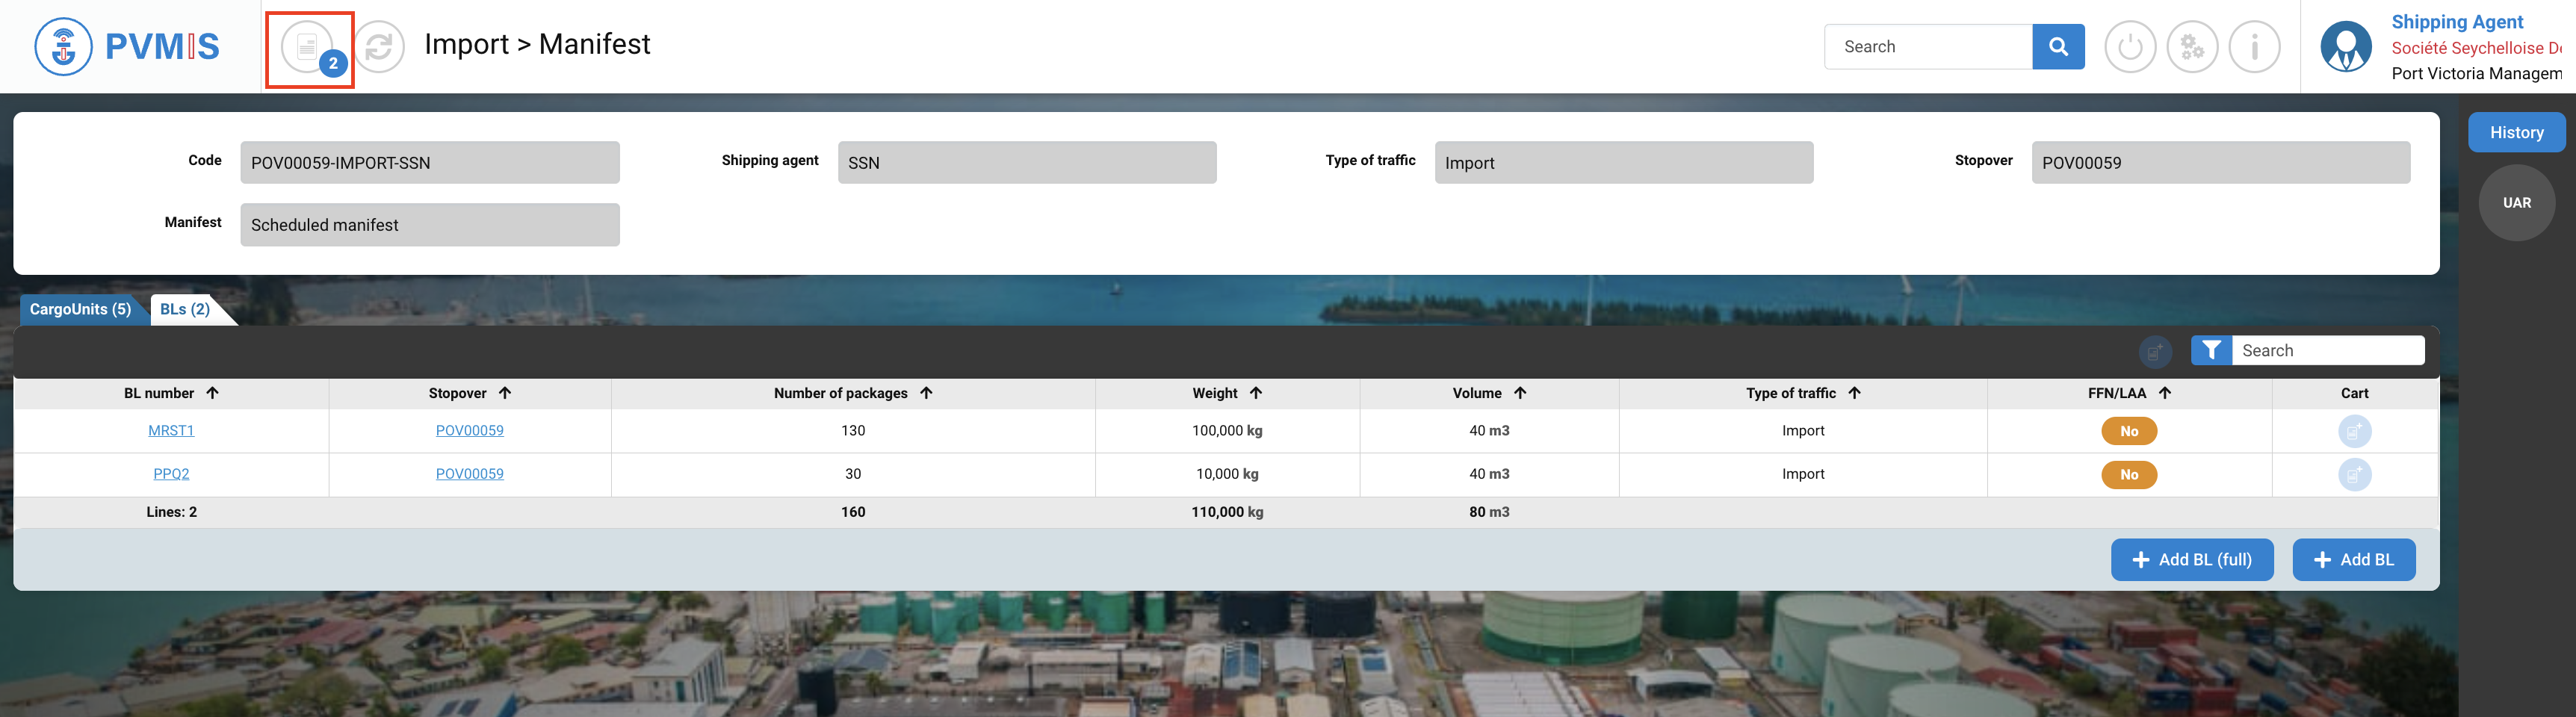Open the settings gears icon
The width and height of the screenshot is (2576, 717).
(2191, 47)
